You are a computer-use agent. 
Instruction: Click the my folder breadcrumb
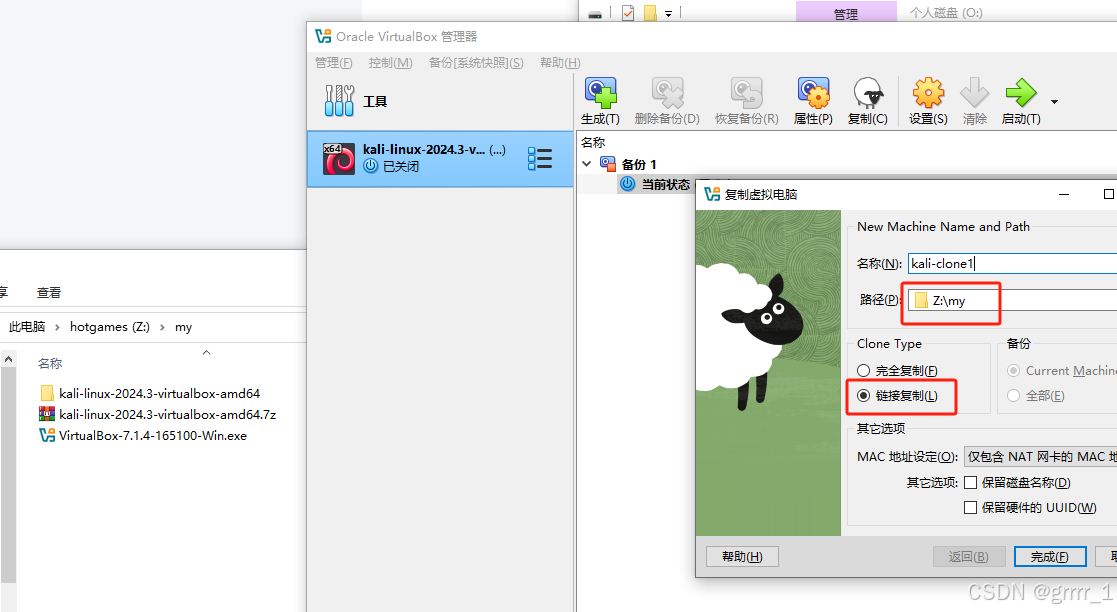(x=184, y=327)
